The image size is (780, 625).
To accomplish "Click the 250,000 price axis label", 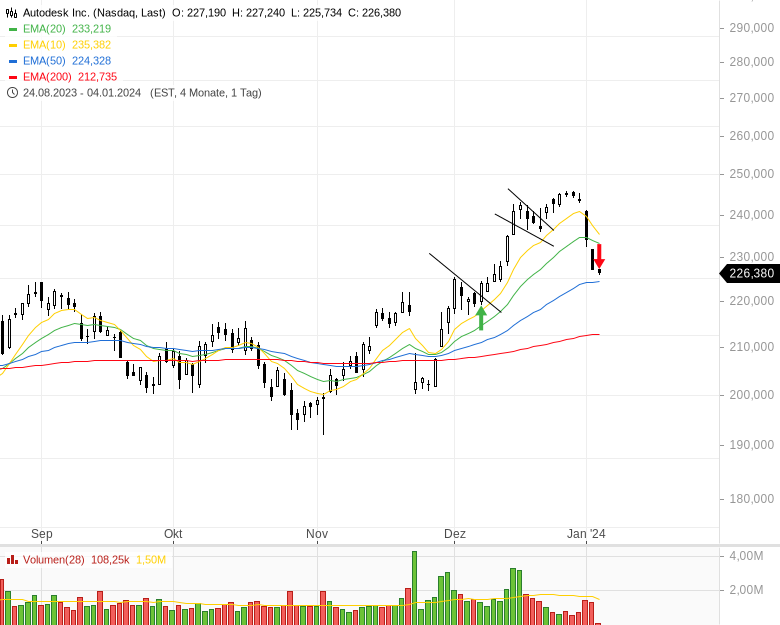I will [x=752, y=174].
